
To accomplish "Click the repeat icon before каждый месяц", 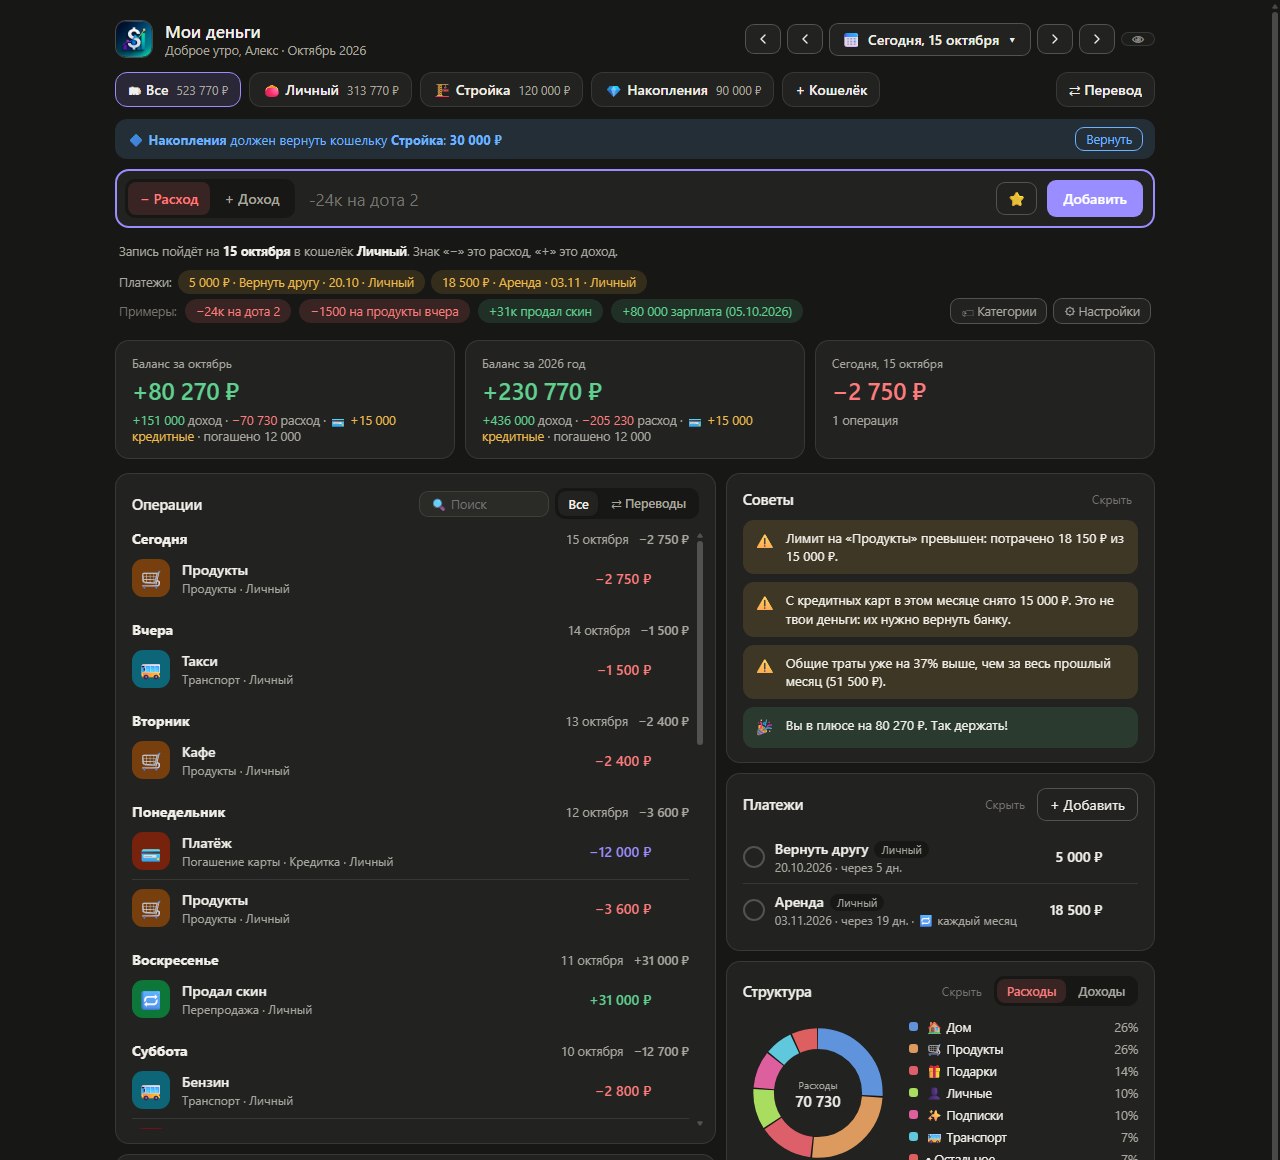I will [x=926, y=921].
